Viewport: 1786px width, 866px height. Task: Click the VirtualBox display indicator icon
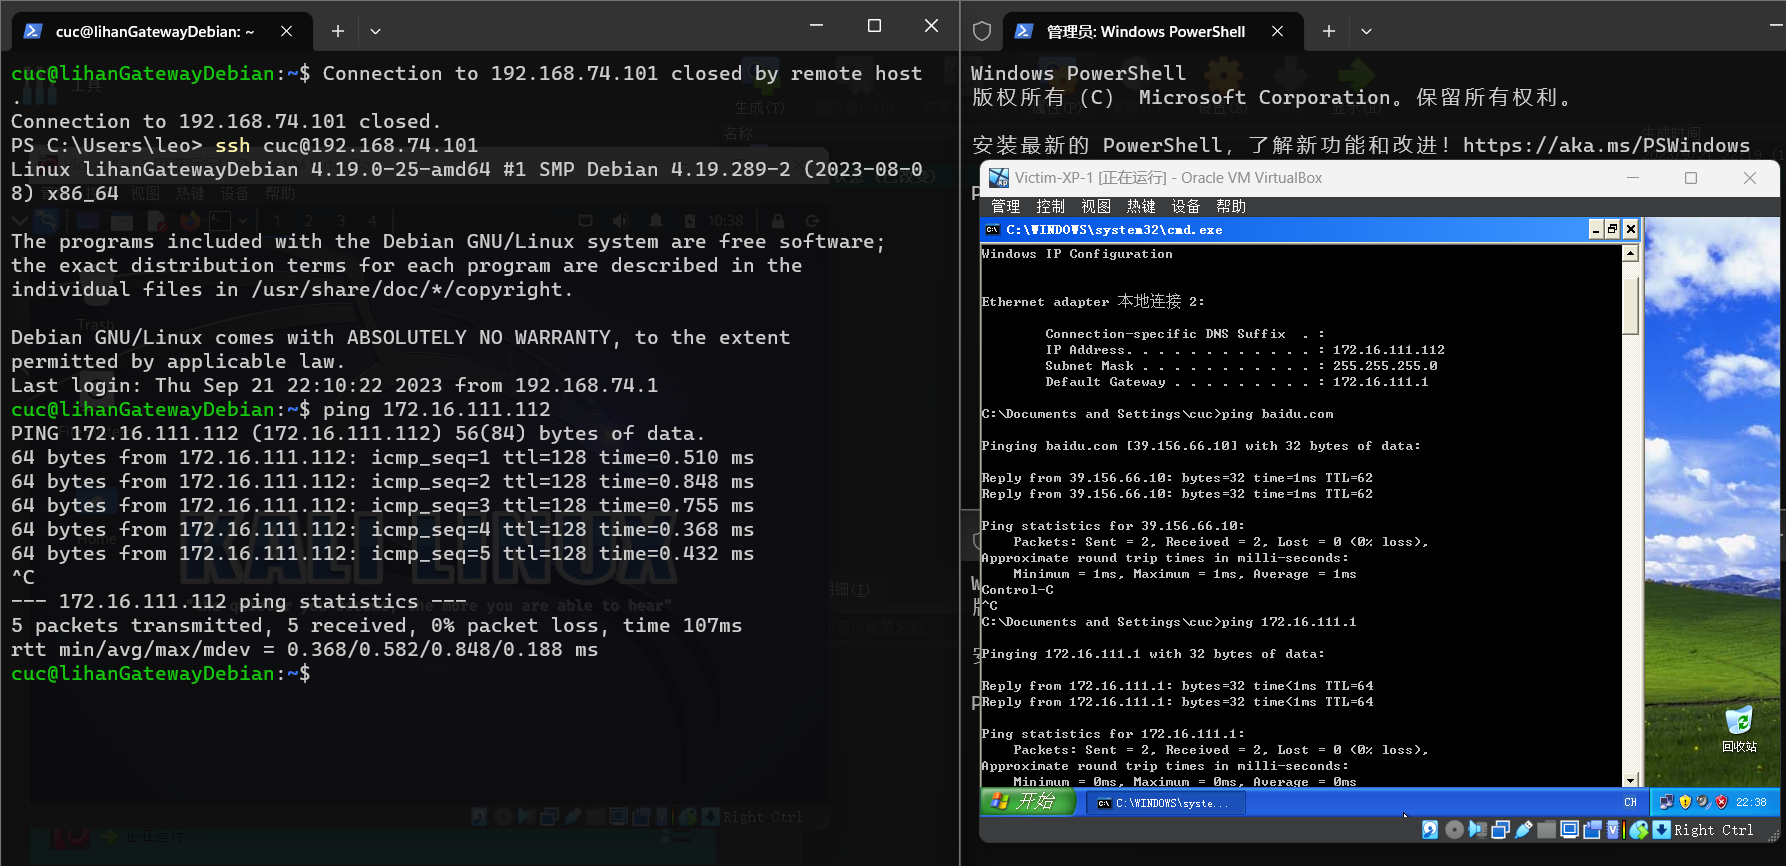coord(1569,830)
